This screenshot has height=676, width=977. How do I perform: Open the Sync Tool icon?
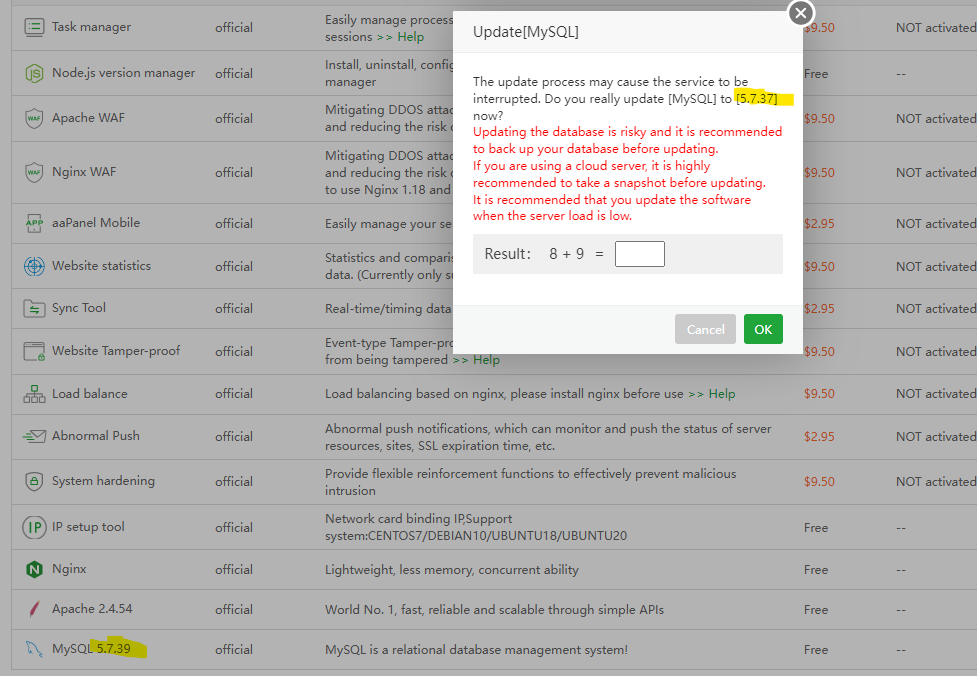32,309
